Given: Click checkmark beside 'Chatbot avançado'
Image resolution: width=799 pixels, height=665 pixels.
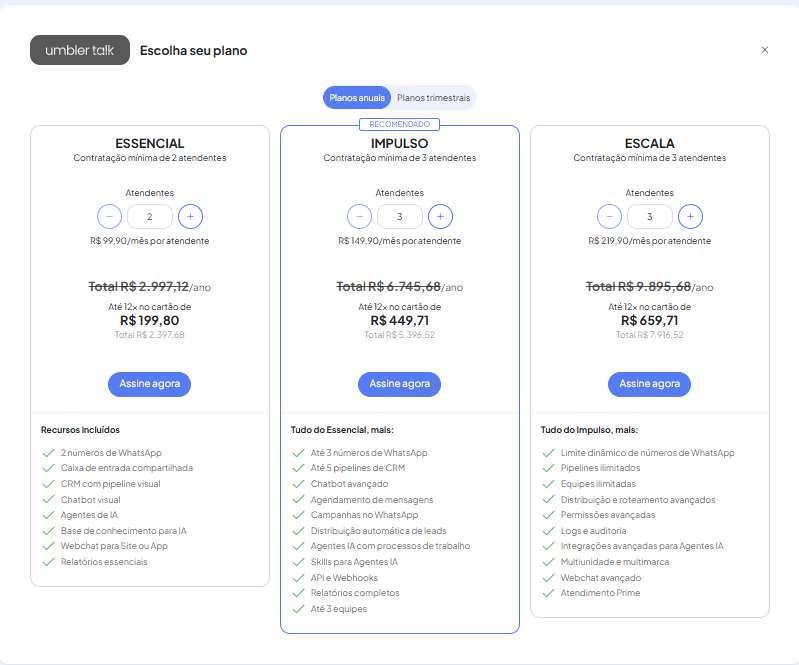Looking at the screenshot, I should coord(299,484).
